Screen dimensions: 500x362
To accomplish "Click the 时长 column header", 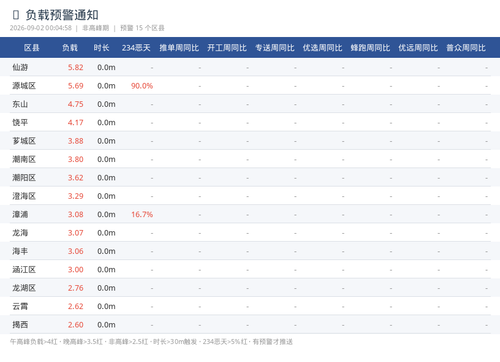I will click(101, 48).
